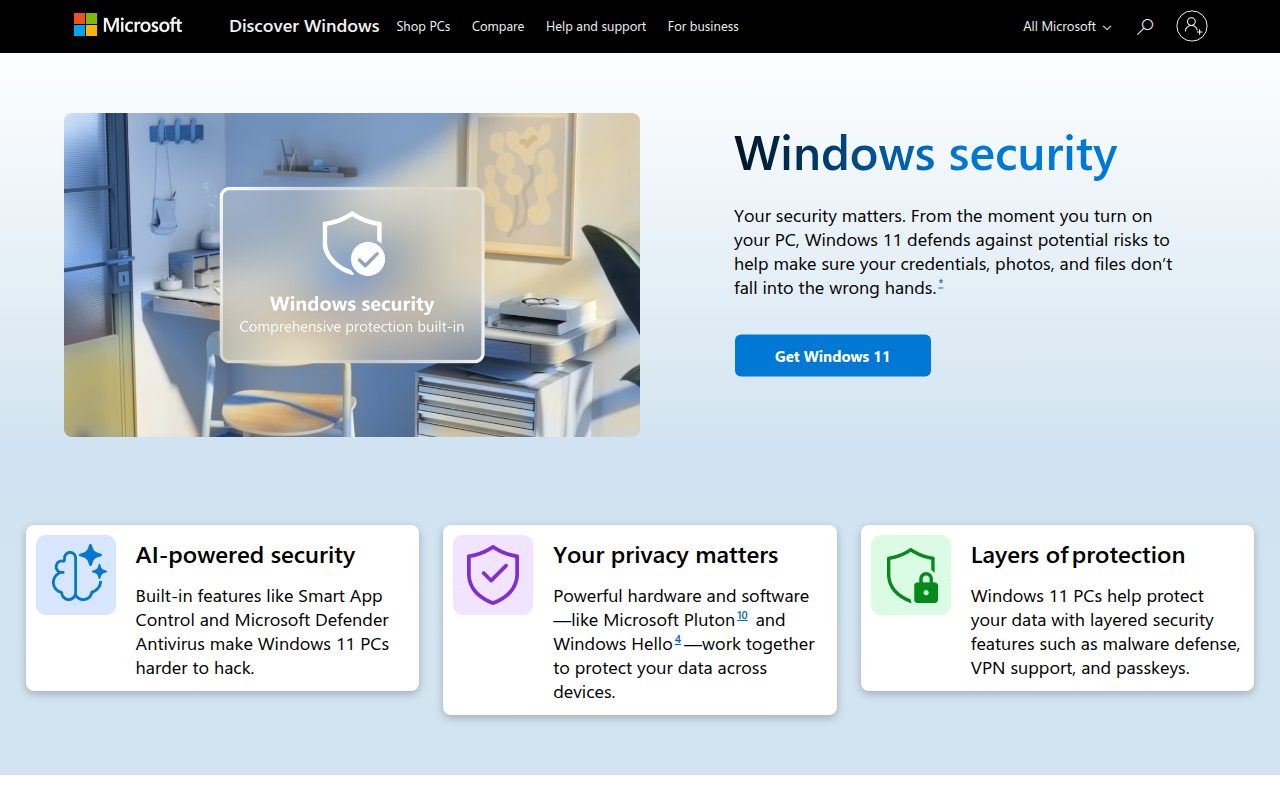The height and width of the screenshot is (800, 1280).
Task: Click the asterisk footnote after wrong hands
Action: [941, 284]
